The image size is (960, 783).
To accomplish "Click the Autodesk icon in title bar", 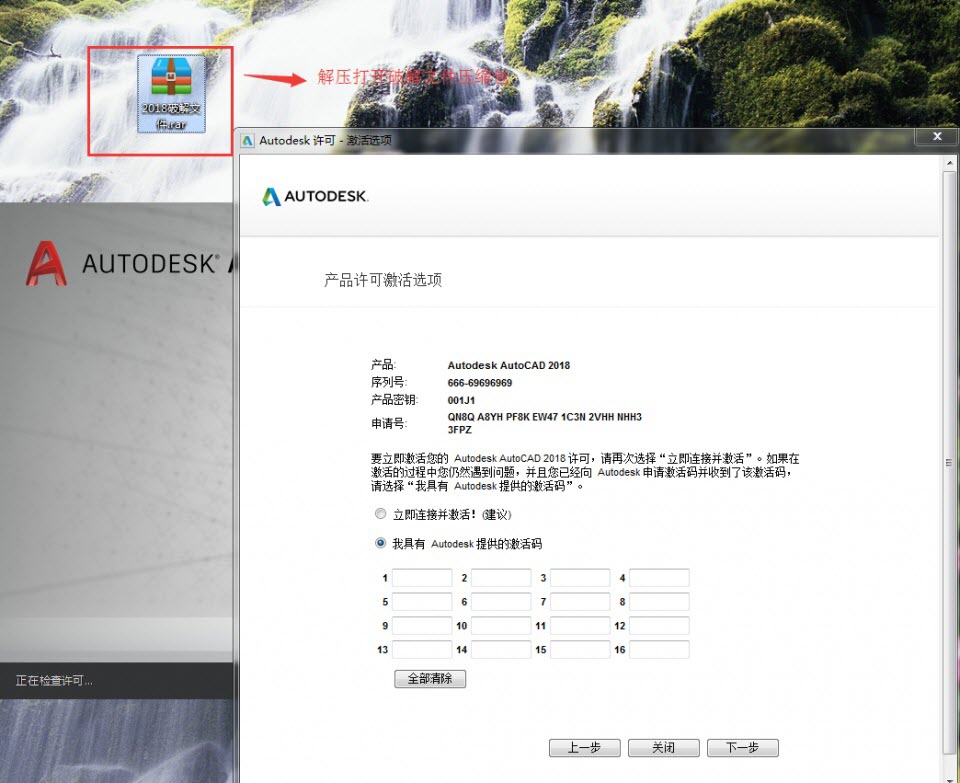I will 248,141.
